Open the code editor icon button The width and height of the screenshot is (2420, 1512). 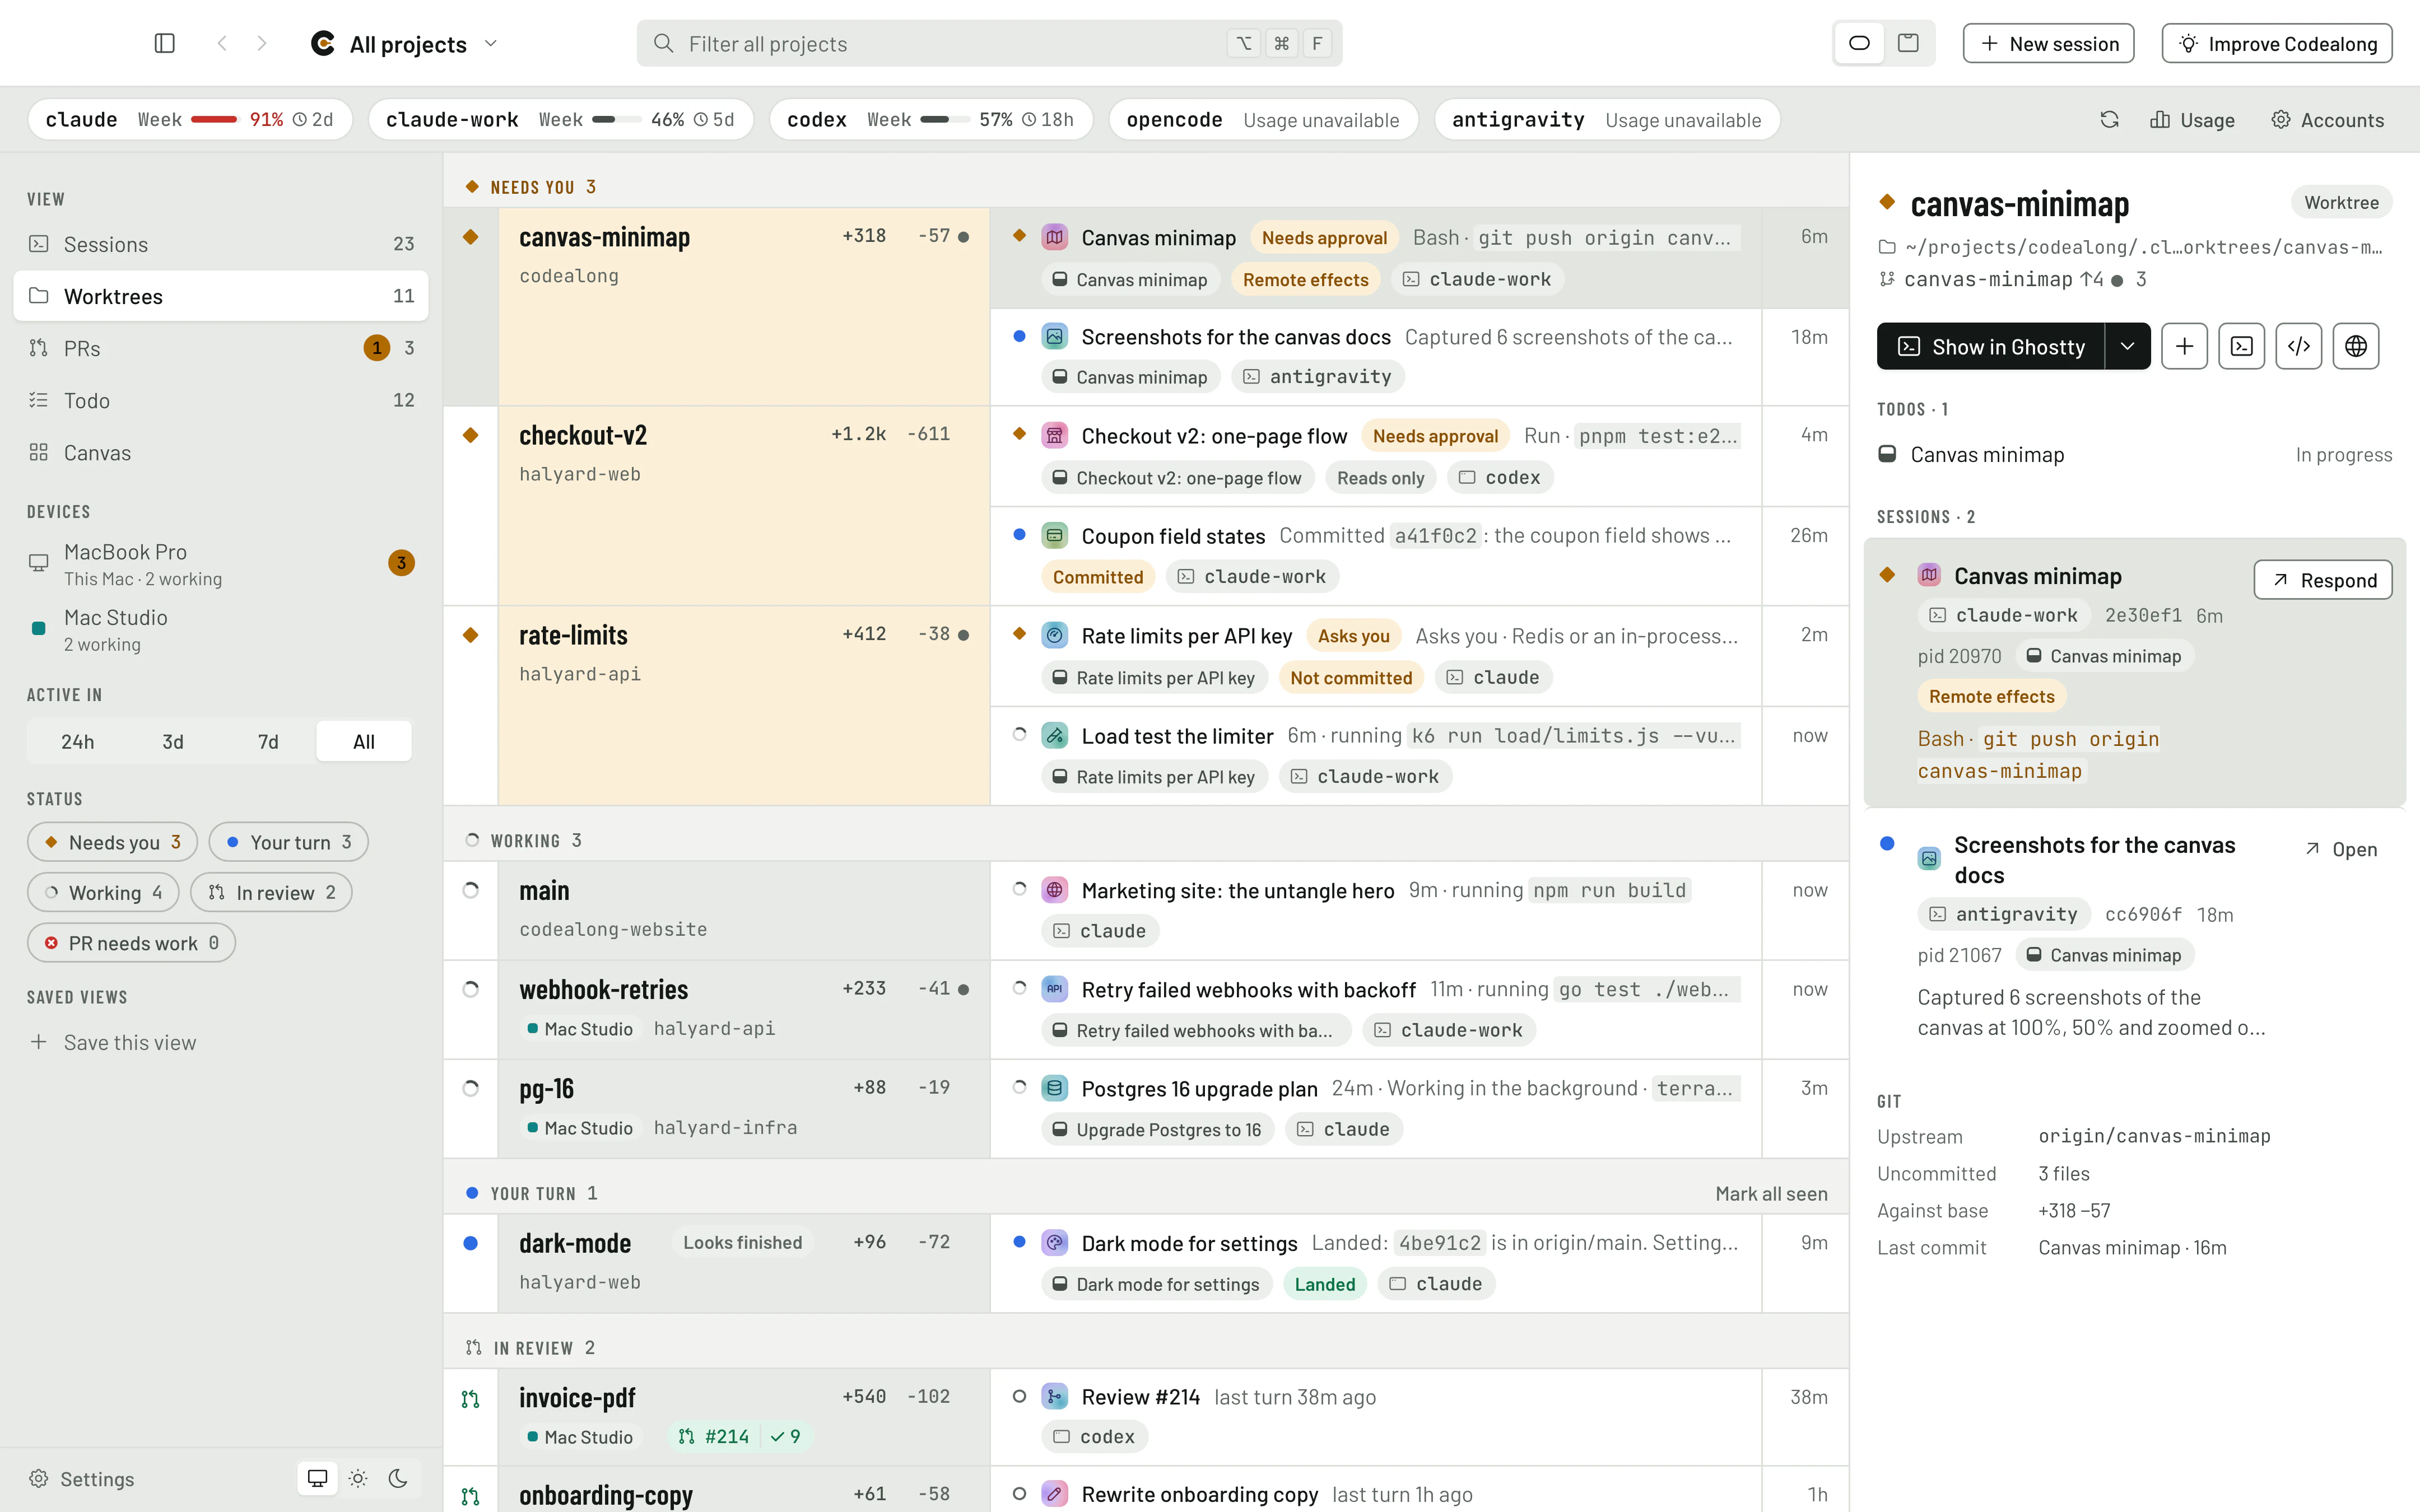(x=2299, y=346)
